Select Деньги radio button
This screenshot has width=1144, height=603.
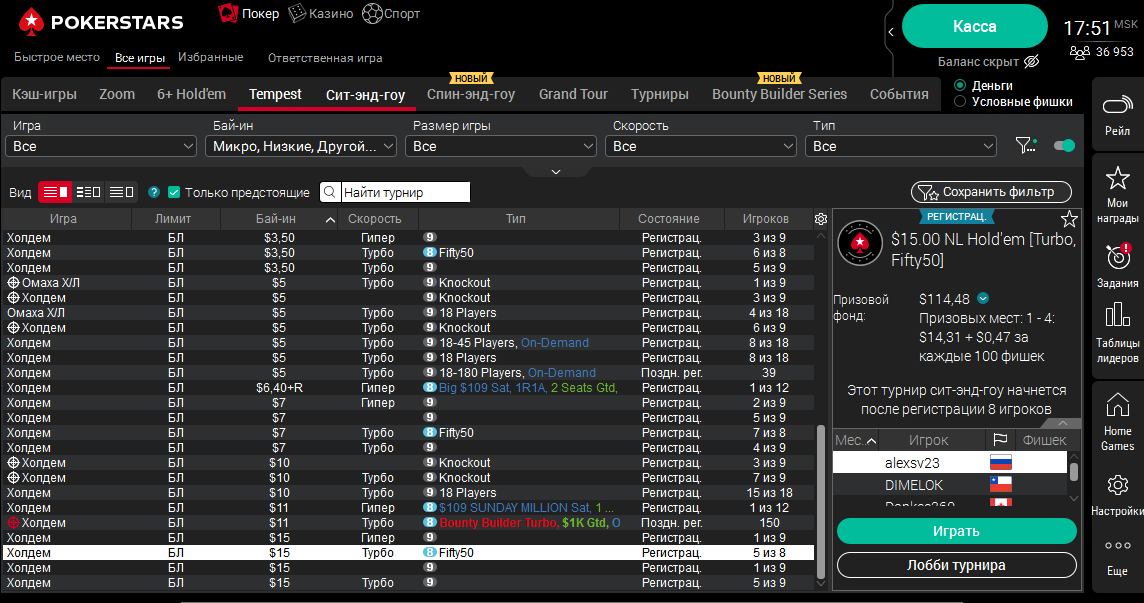tap(960, 85)
